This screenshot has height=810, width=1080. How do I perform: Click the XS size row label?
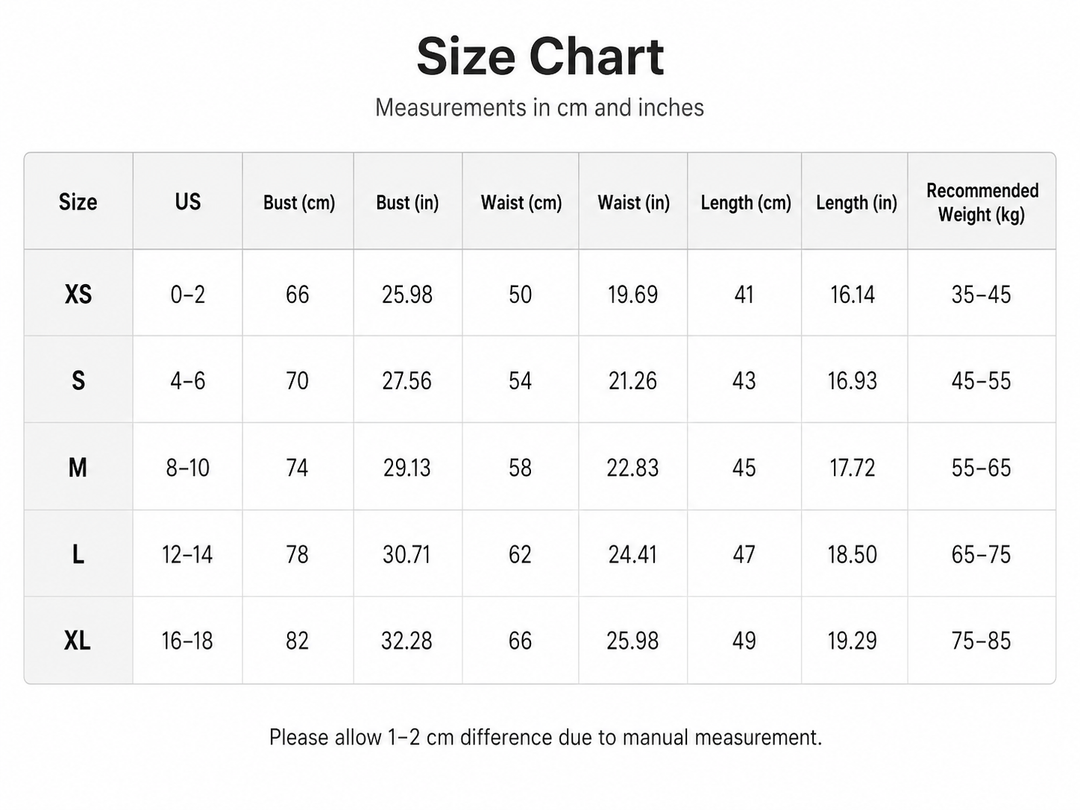click(x=78, y=295)
